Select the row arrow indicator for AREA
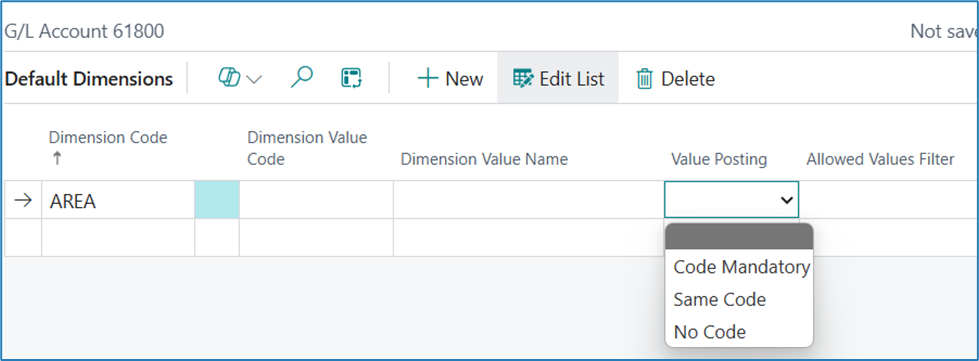 (23, 201)
